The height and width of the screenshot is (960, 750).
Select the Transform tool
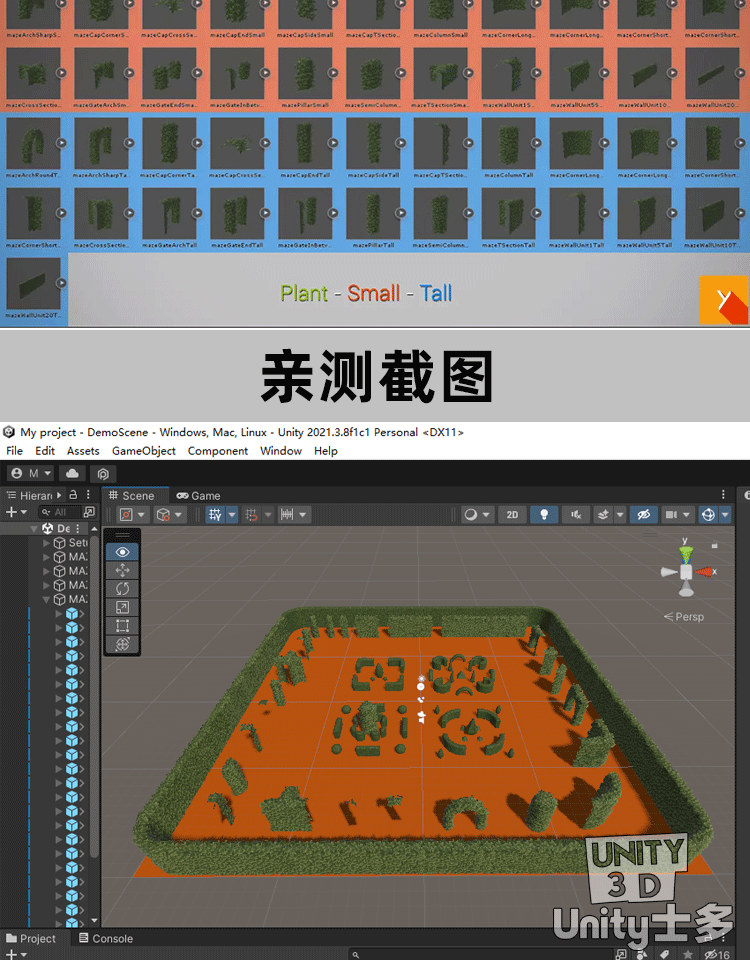122,645
